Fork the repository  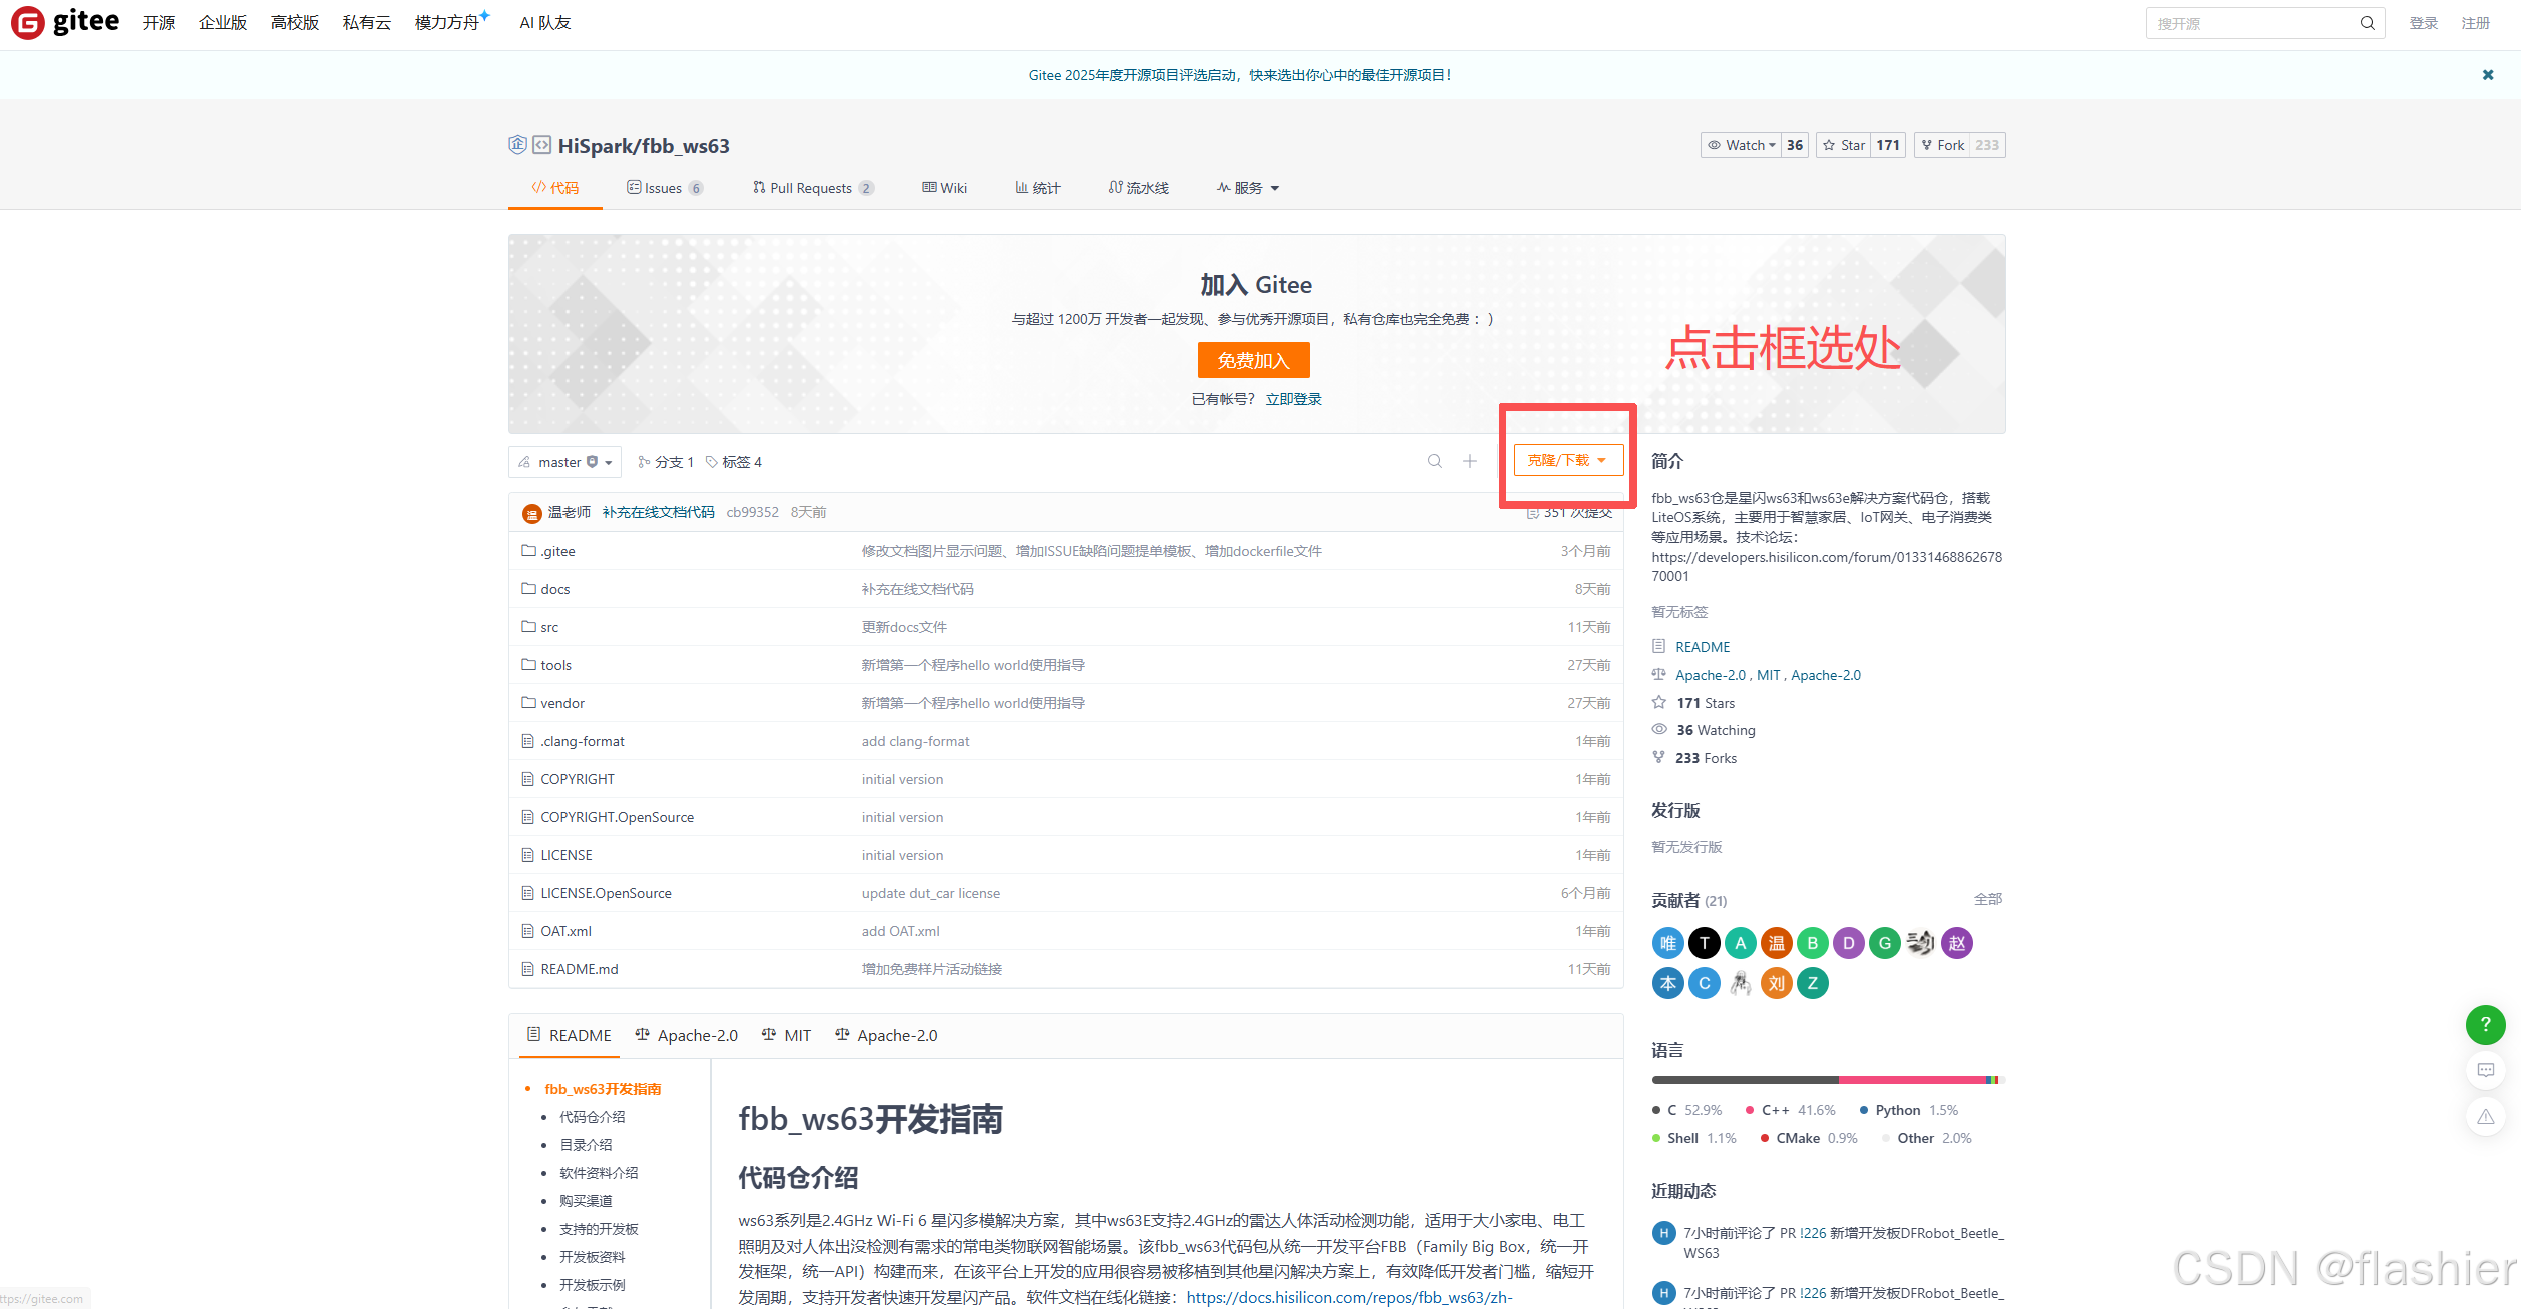[1941, 145]
